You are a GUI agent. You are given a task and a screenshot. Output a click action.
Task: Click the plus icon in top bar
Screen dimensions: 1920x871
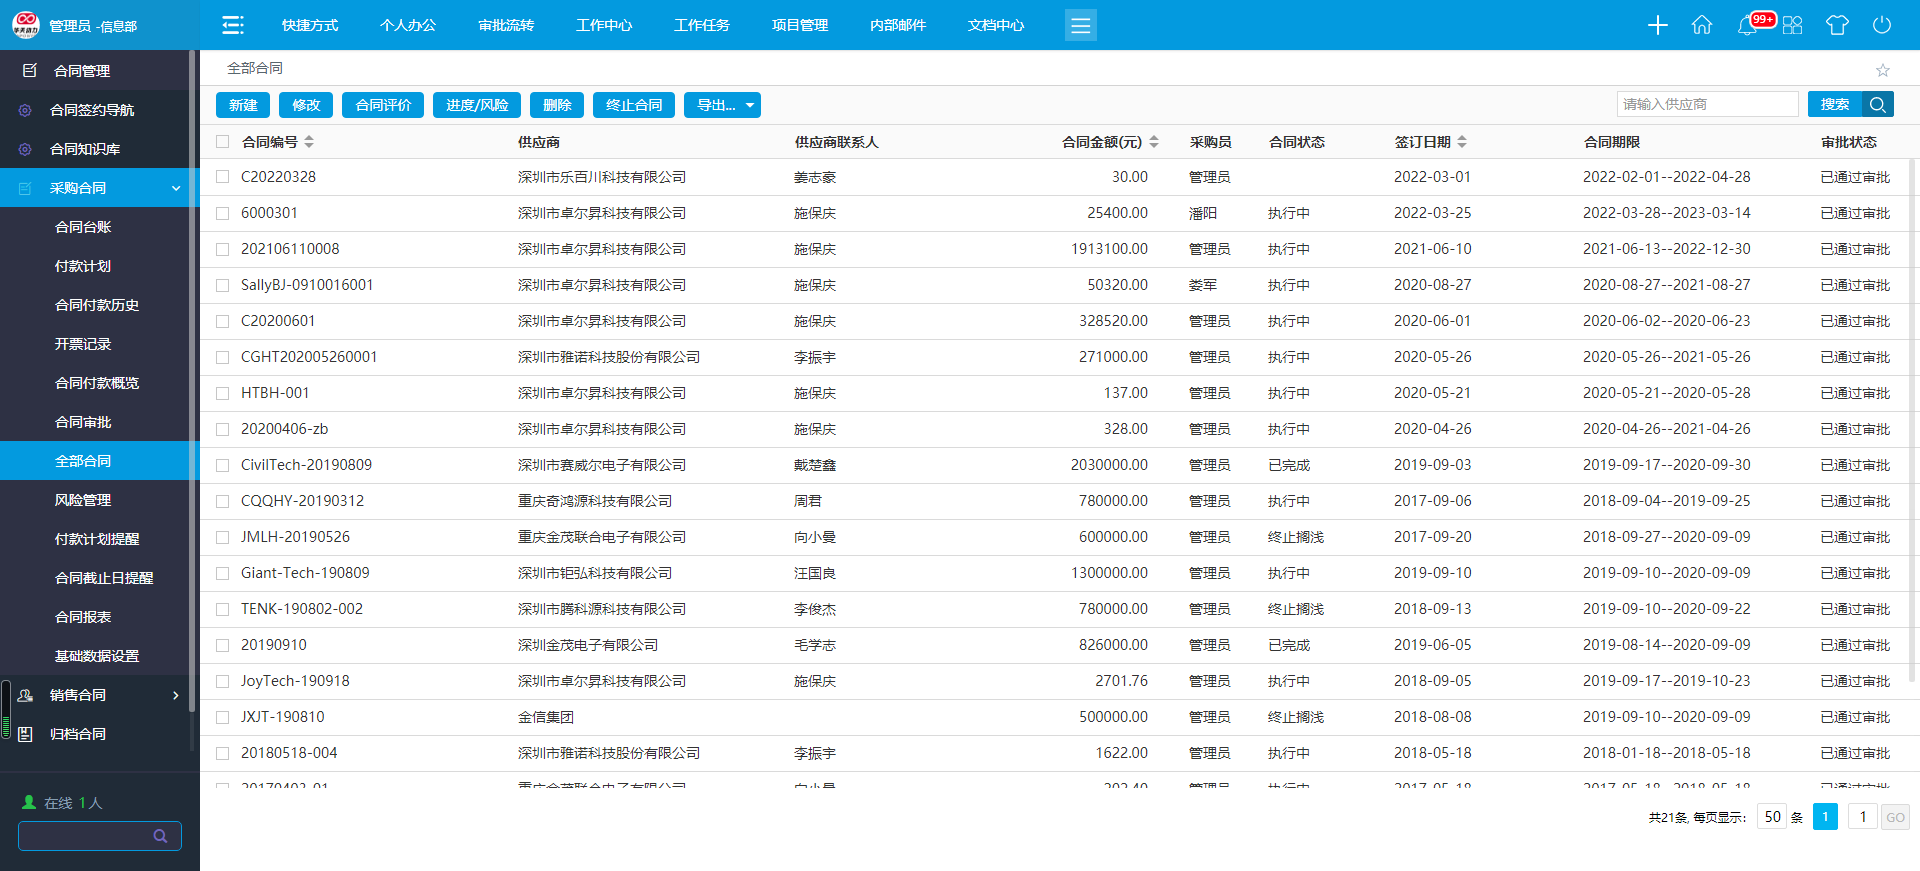click(x=1657, y=25)
